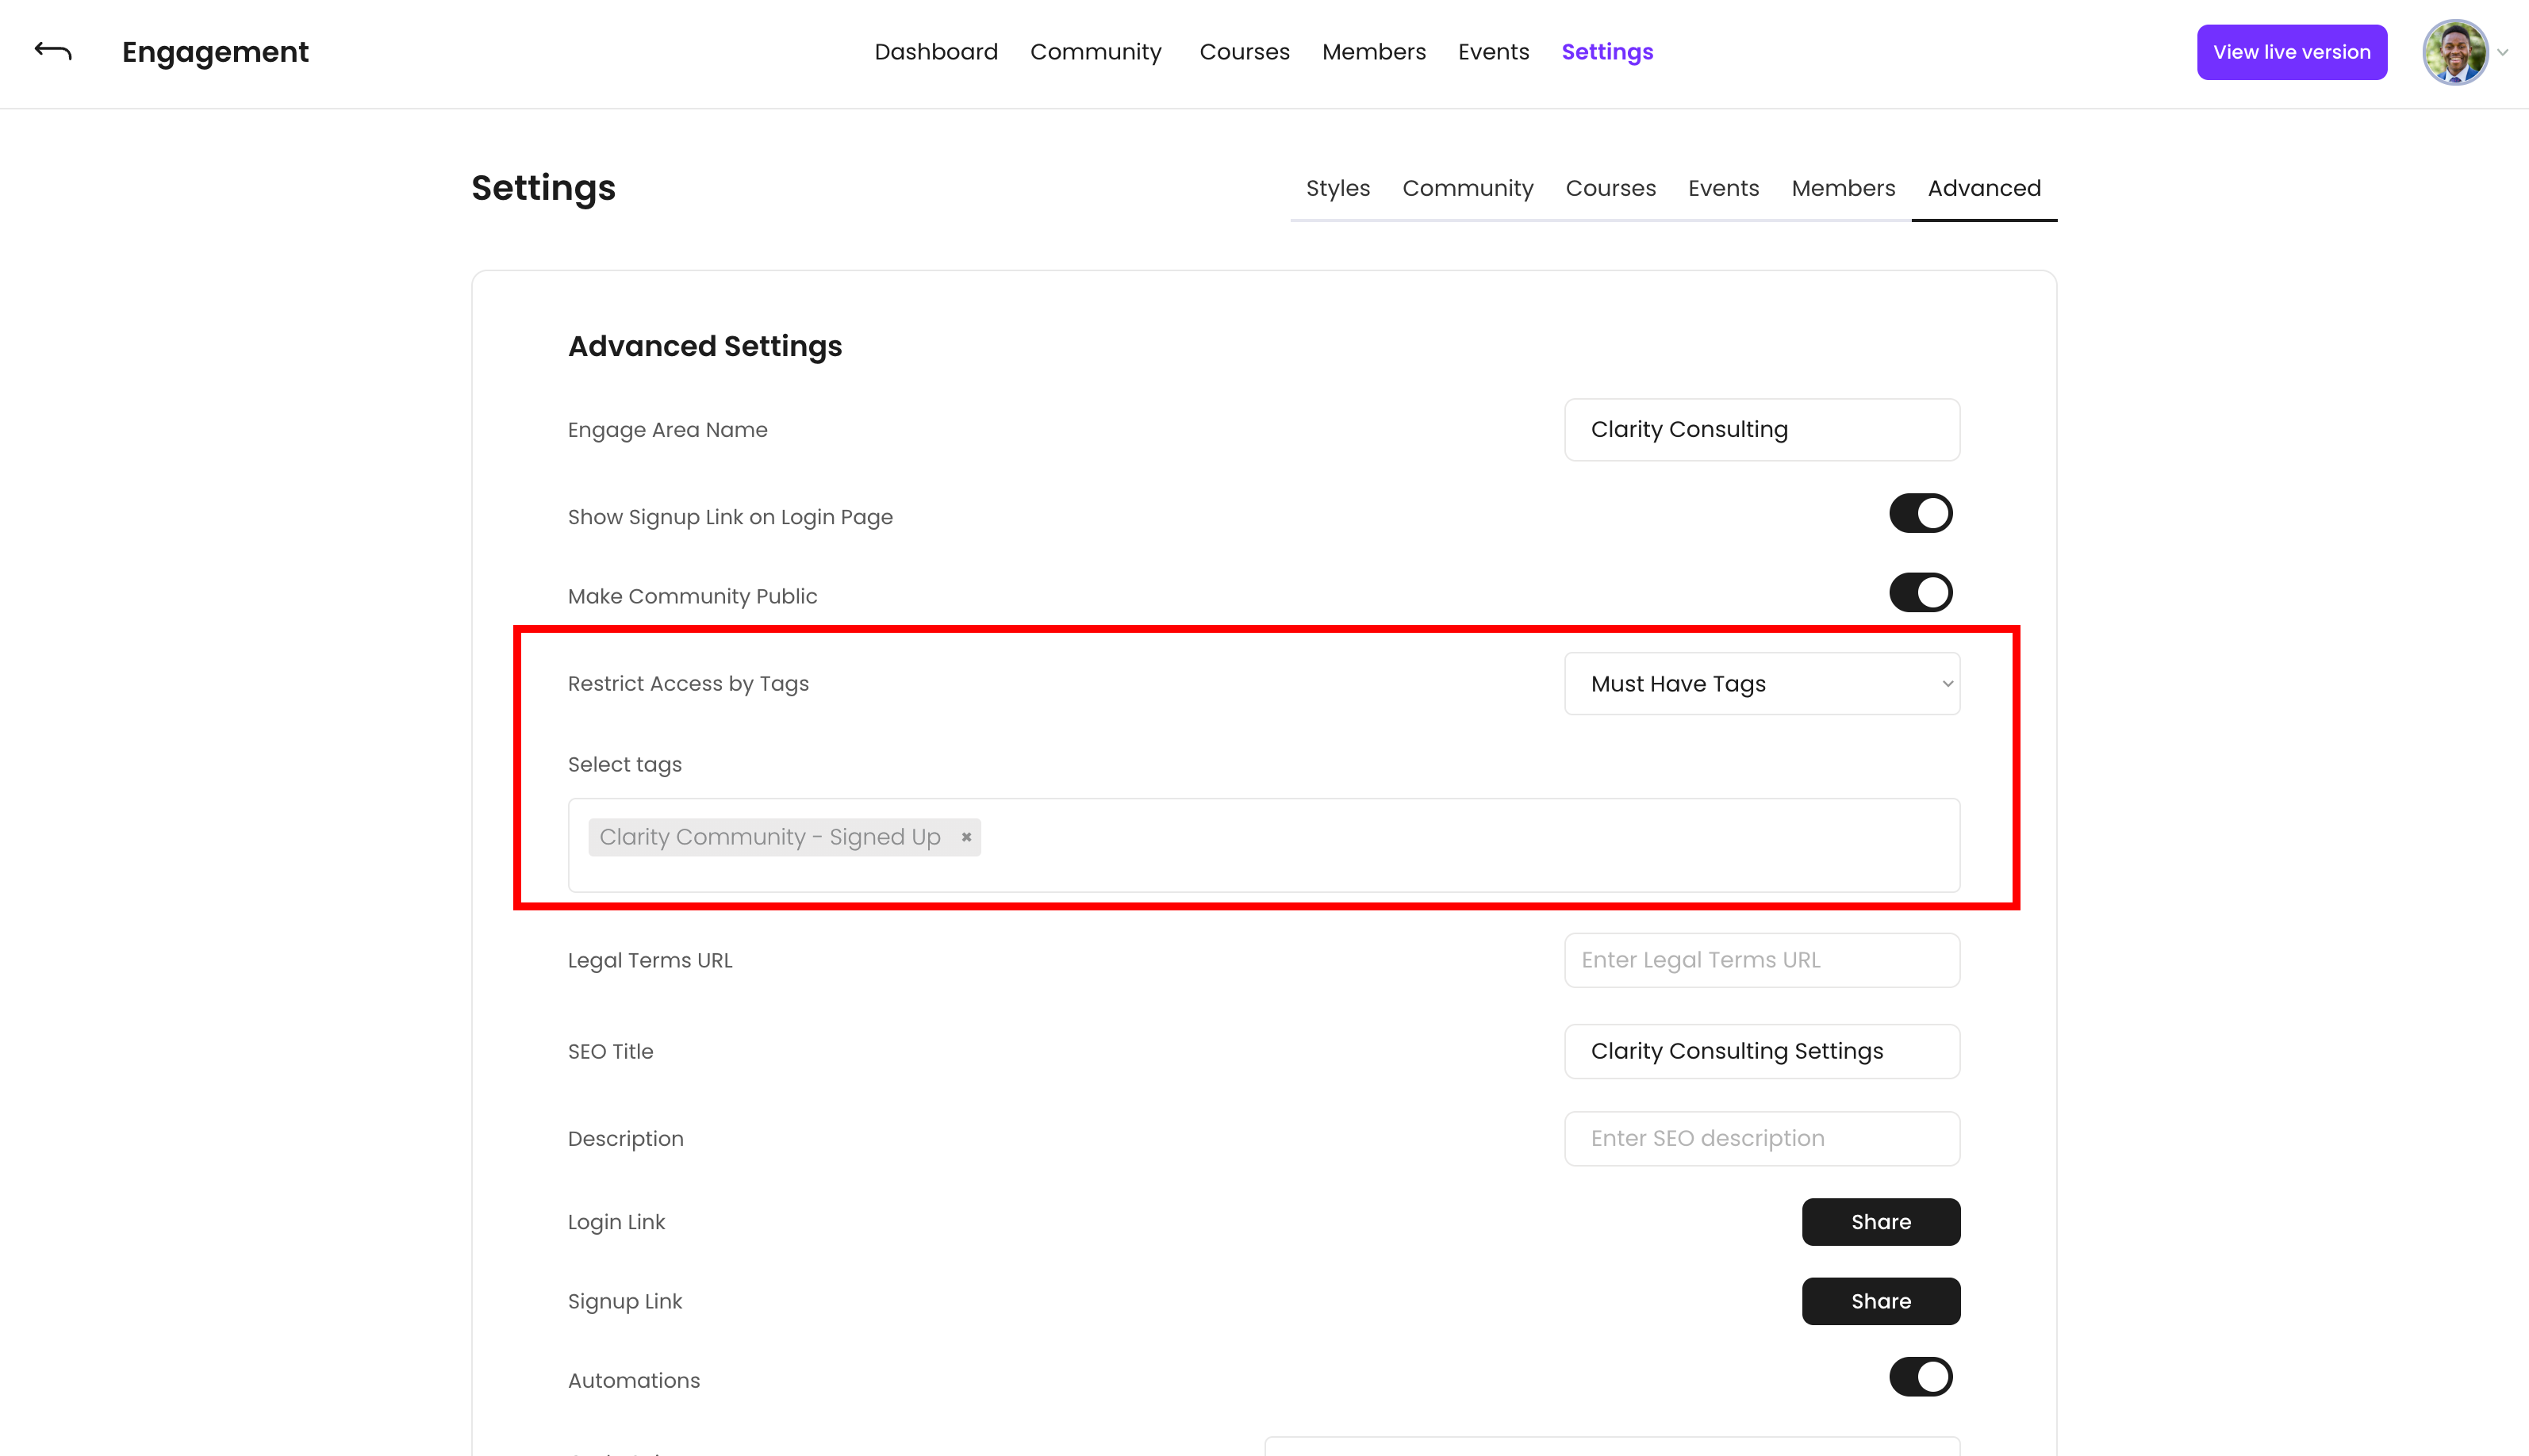
Task: Open the Restrict Access by Tags dropdown
Action: click(1761, 684)
